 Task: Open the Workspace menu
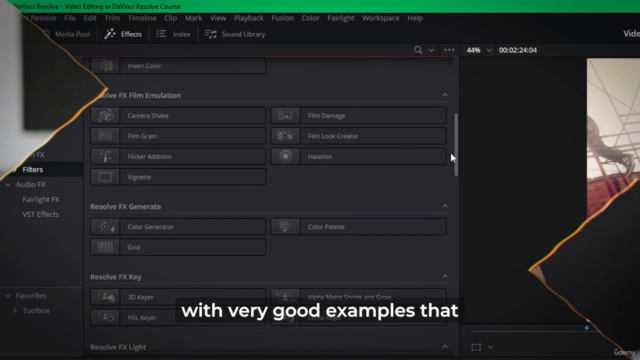(380, 18)
